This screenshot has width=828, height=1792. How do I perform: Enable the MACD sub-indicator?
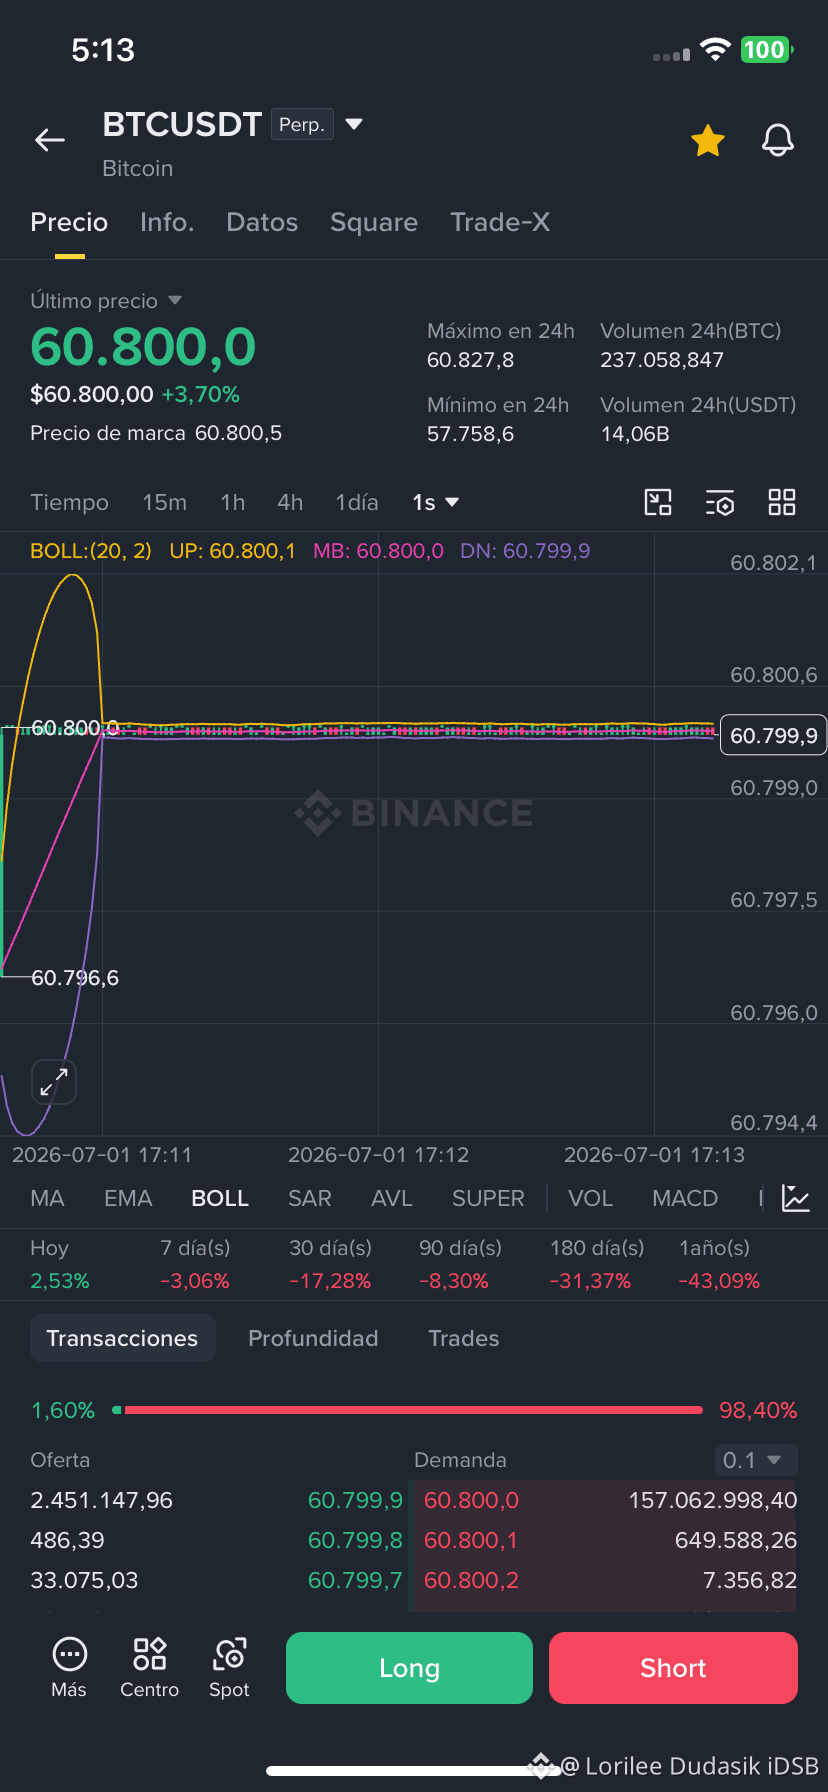tap(685, 1198)
